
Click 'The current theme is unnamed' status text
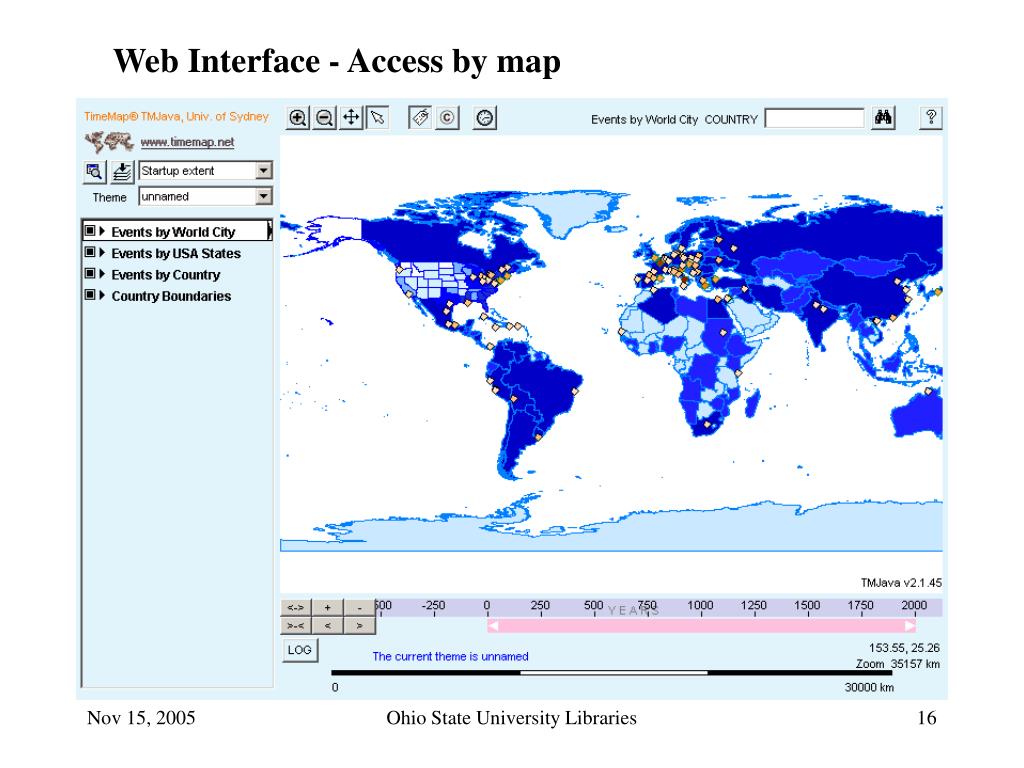coord(451,656)
